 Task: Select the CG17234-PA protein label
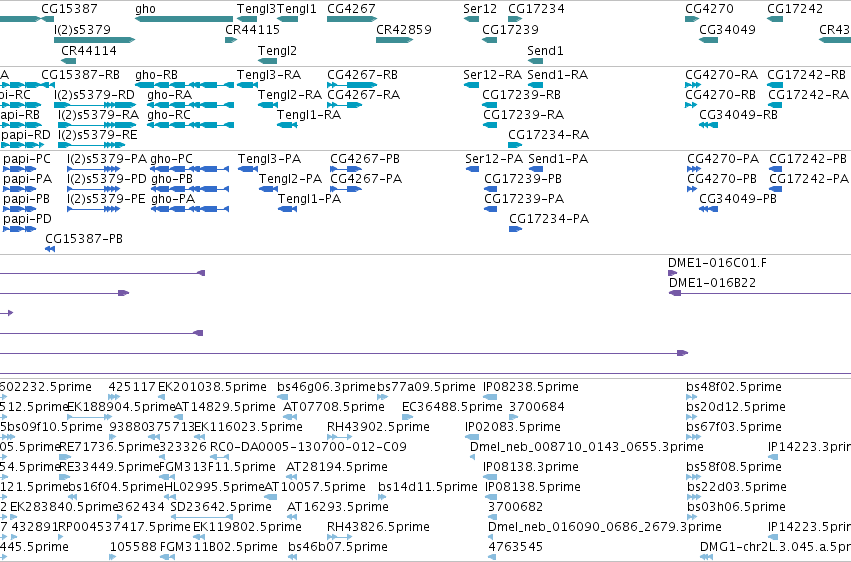549,219
